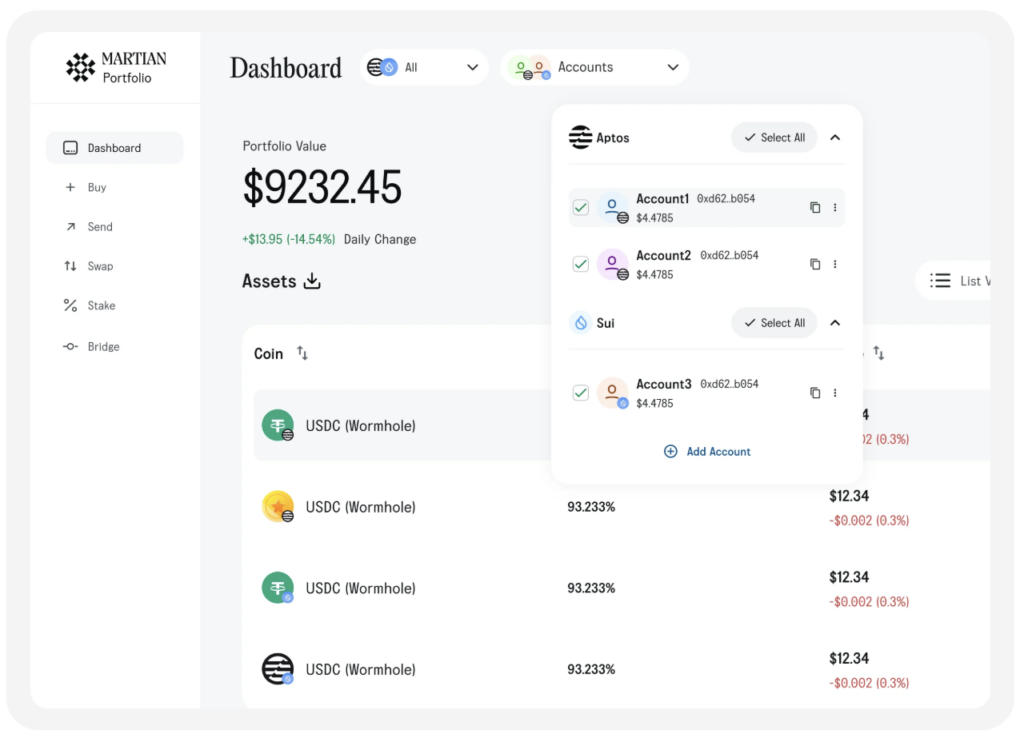Collapse the Aptos accounts section
Viewport: 1024px width, 742px height.
[x=835, y=138]
